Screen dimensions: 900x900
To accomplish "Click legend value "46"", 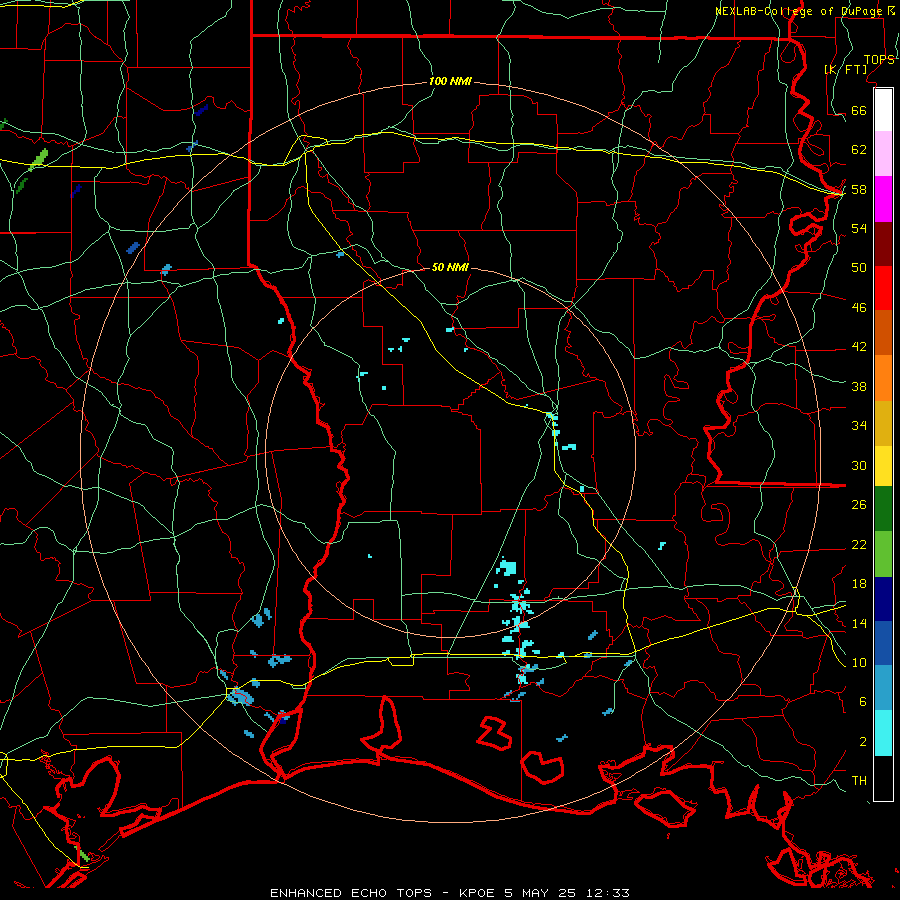I will pyautogui.click(x=859, y=307).
